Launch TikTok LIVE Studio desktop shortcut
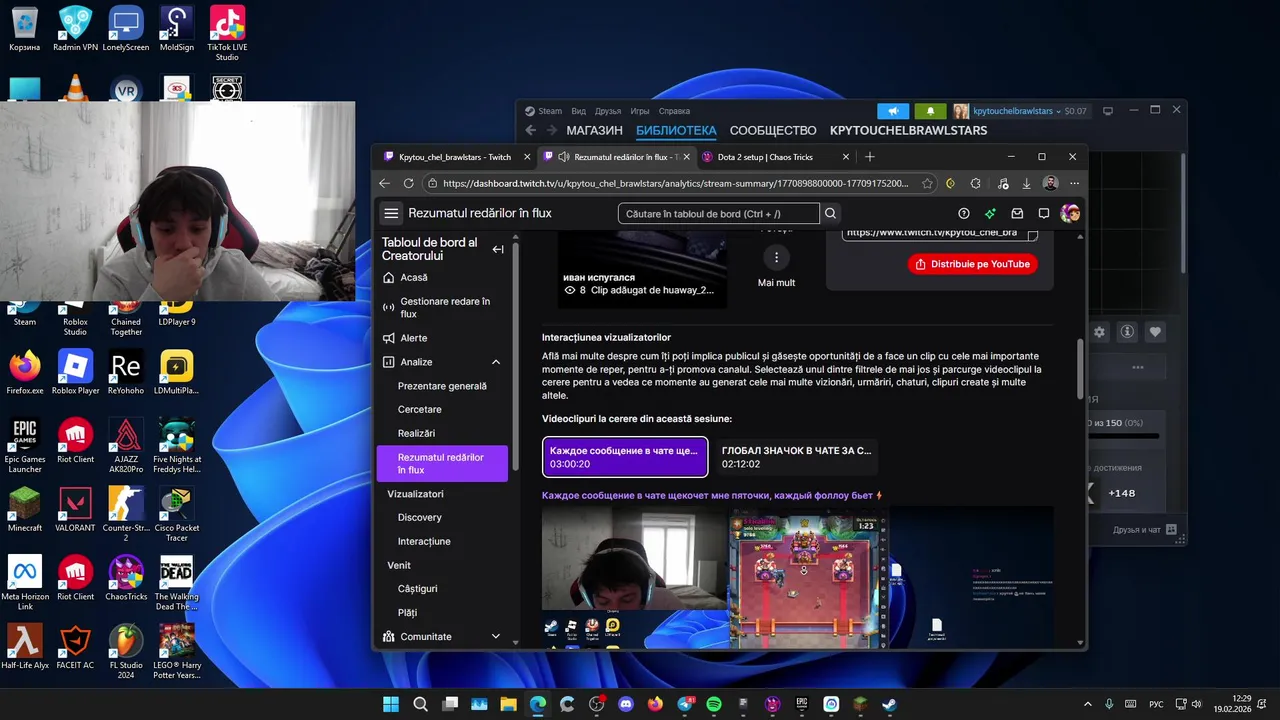 point(227,33)
